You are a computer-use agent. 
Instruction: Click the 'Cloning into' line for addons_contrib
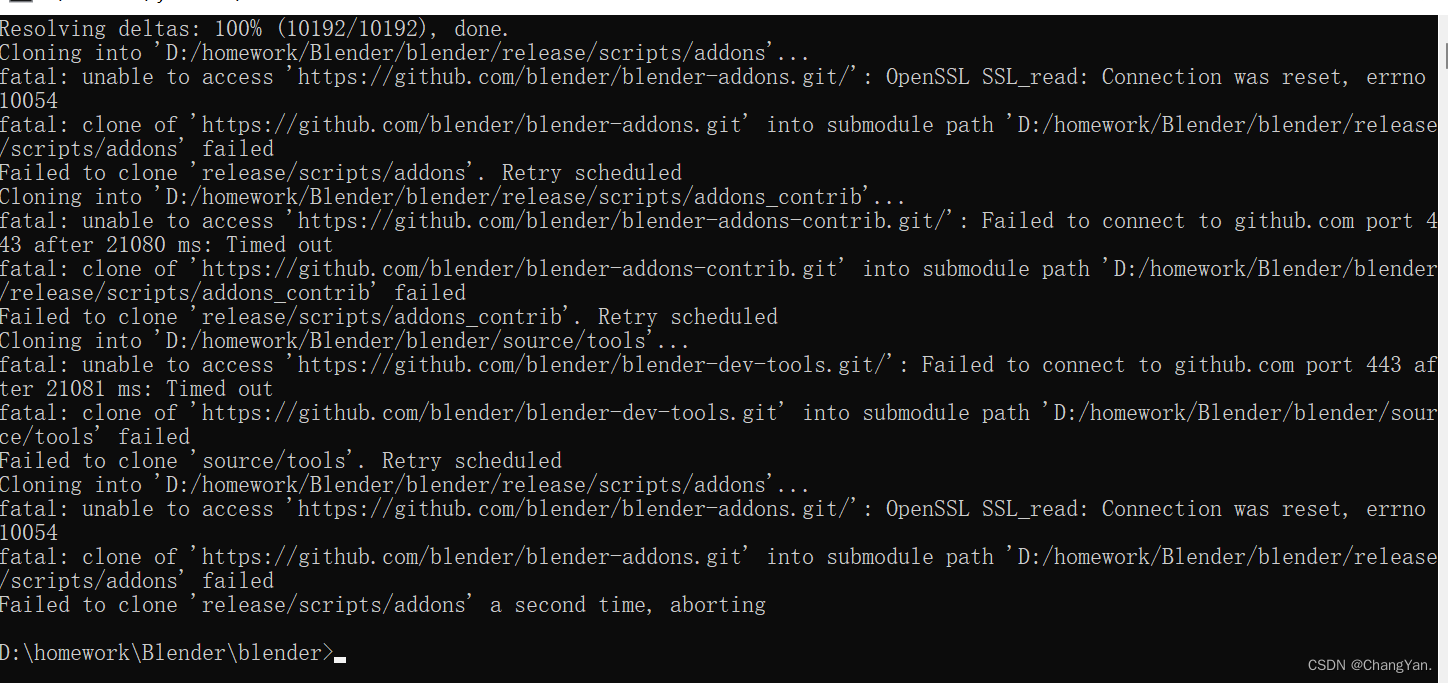pos(452,197)
